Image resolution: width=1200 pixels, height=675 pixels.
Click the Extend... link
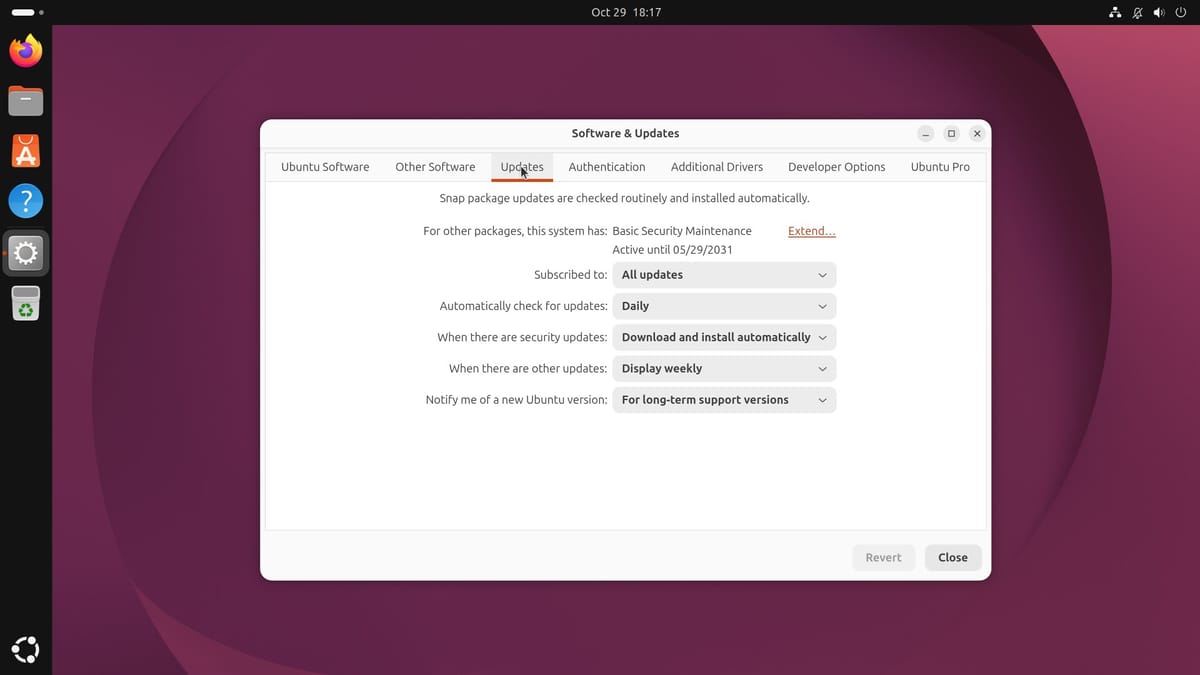pyautogui.click(x=812, y=231)
